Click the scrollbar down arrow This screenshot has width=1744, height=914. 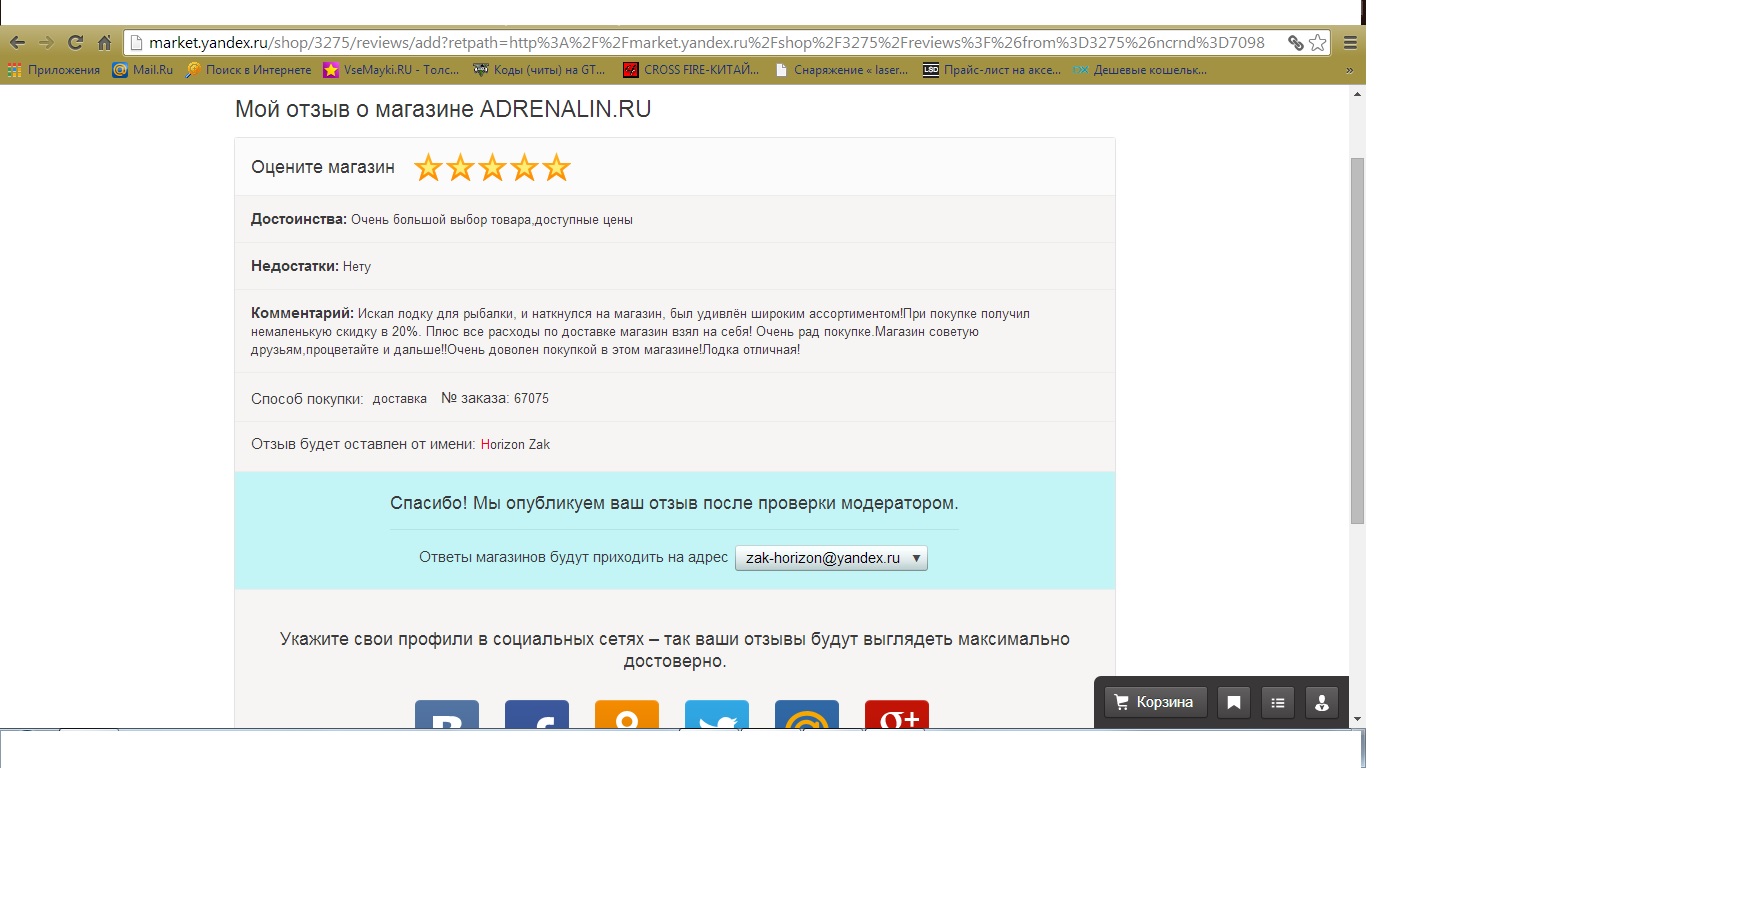coord(1357,719)
